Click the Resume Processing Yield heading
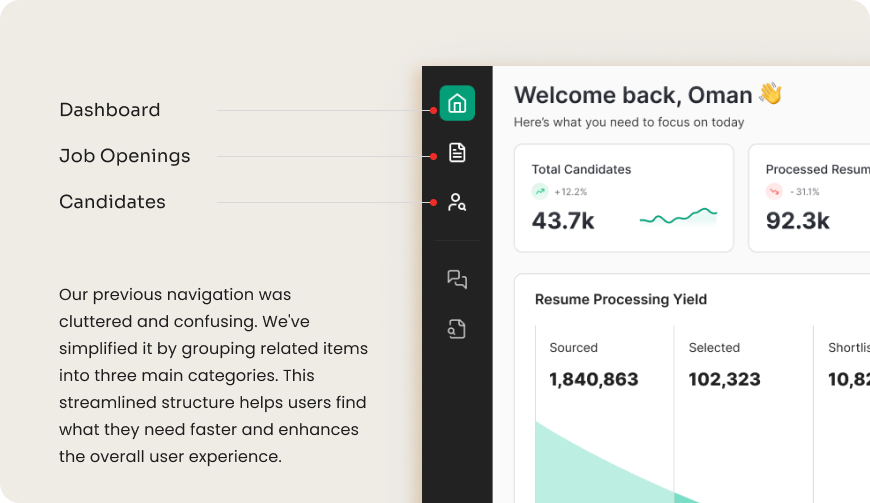870x503 pixels. 621,299
